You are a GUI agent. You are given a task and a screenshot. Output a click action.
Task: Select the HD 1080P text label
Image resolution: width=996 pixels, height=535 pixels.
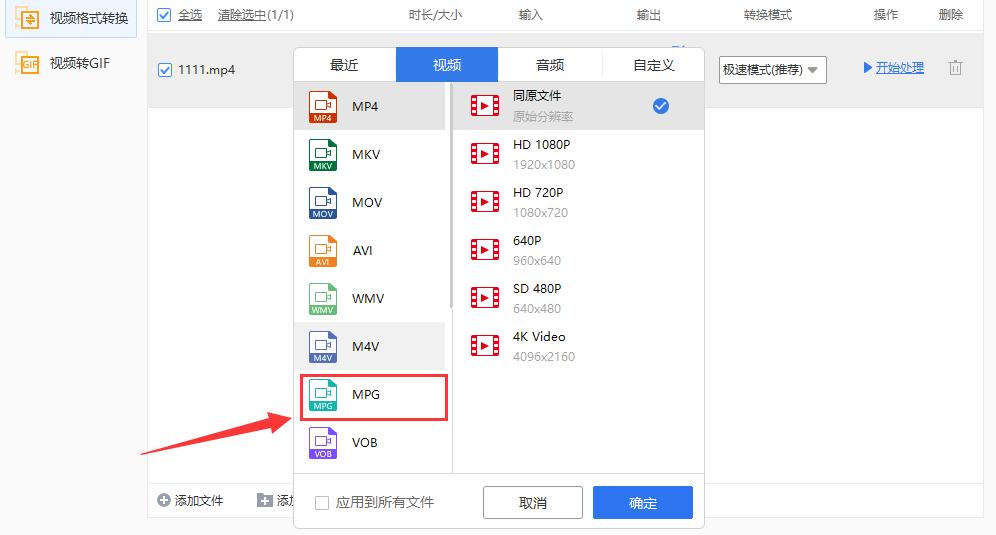[x=542, y=145]
